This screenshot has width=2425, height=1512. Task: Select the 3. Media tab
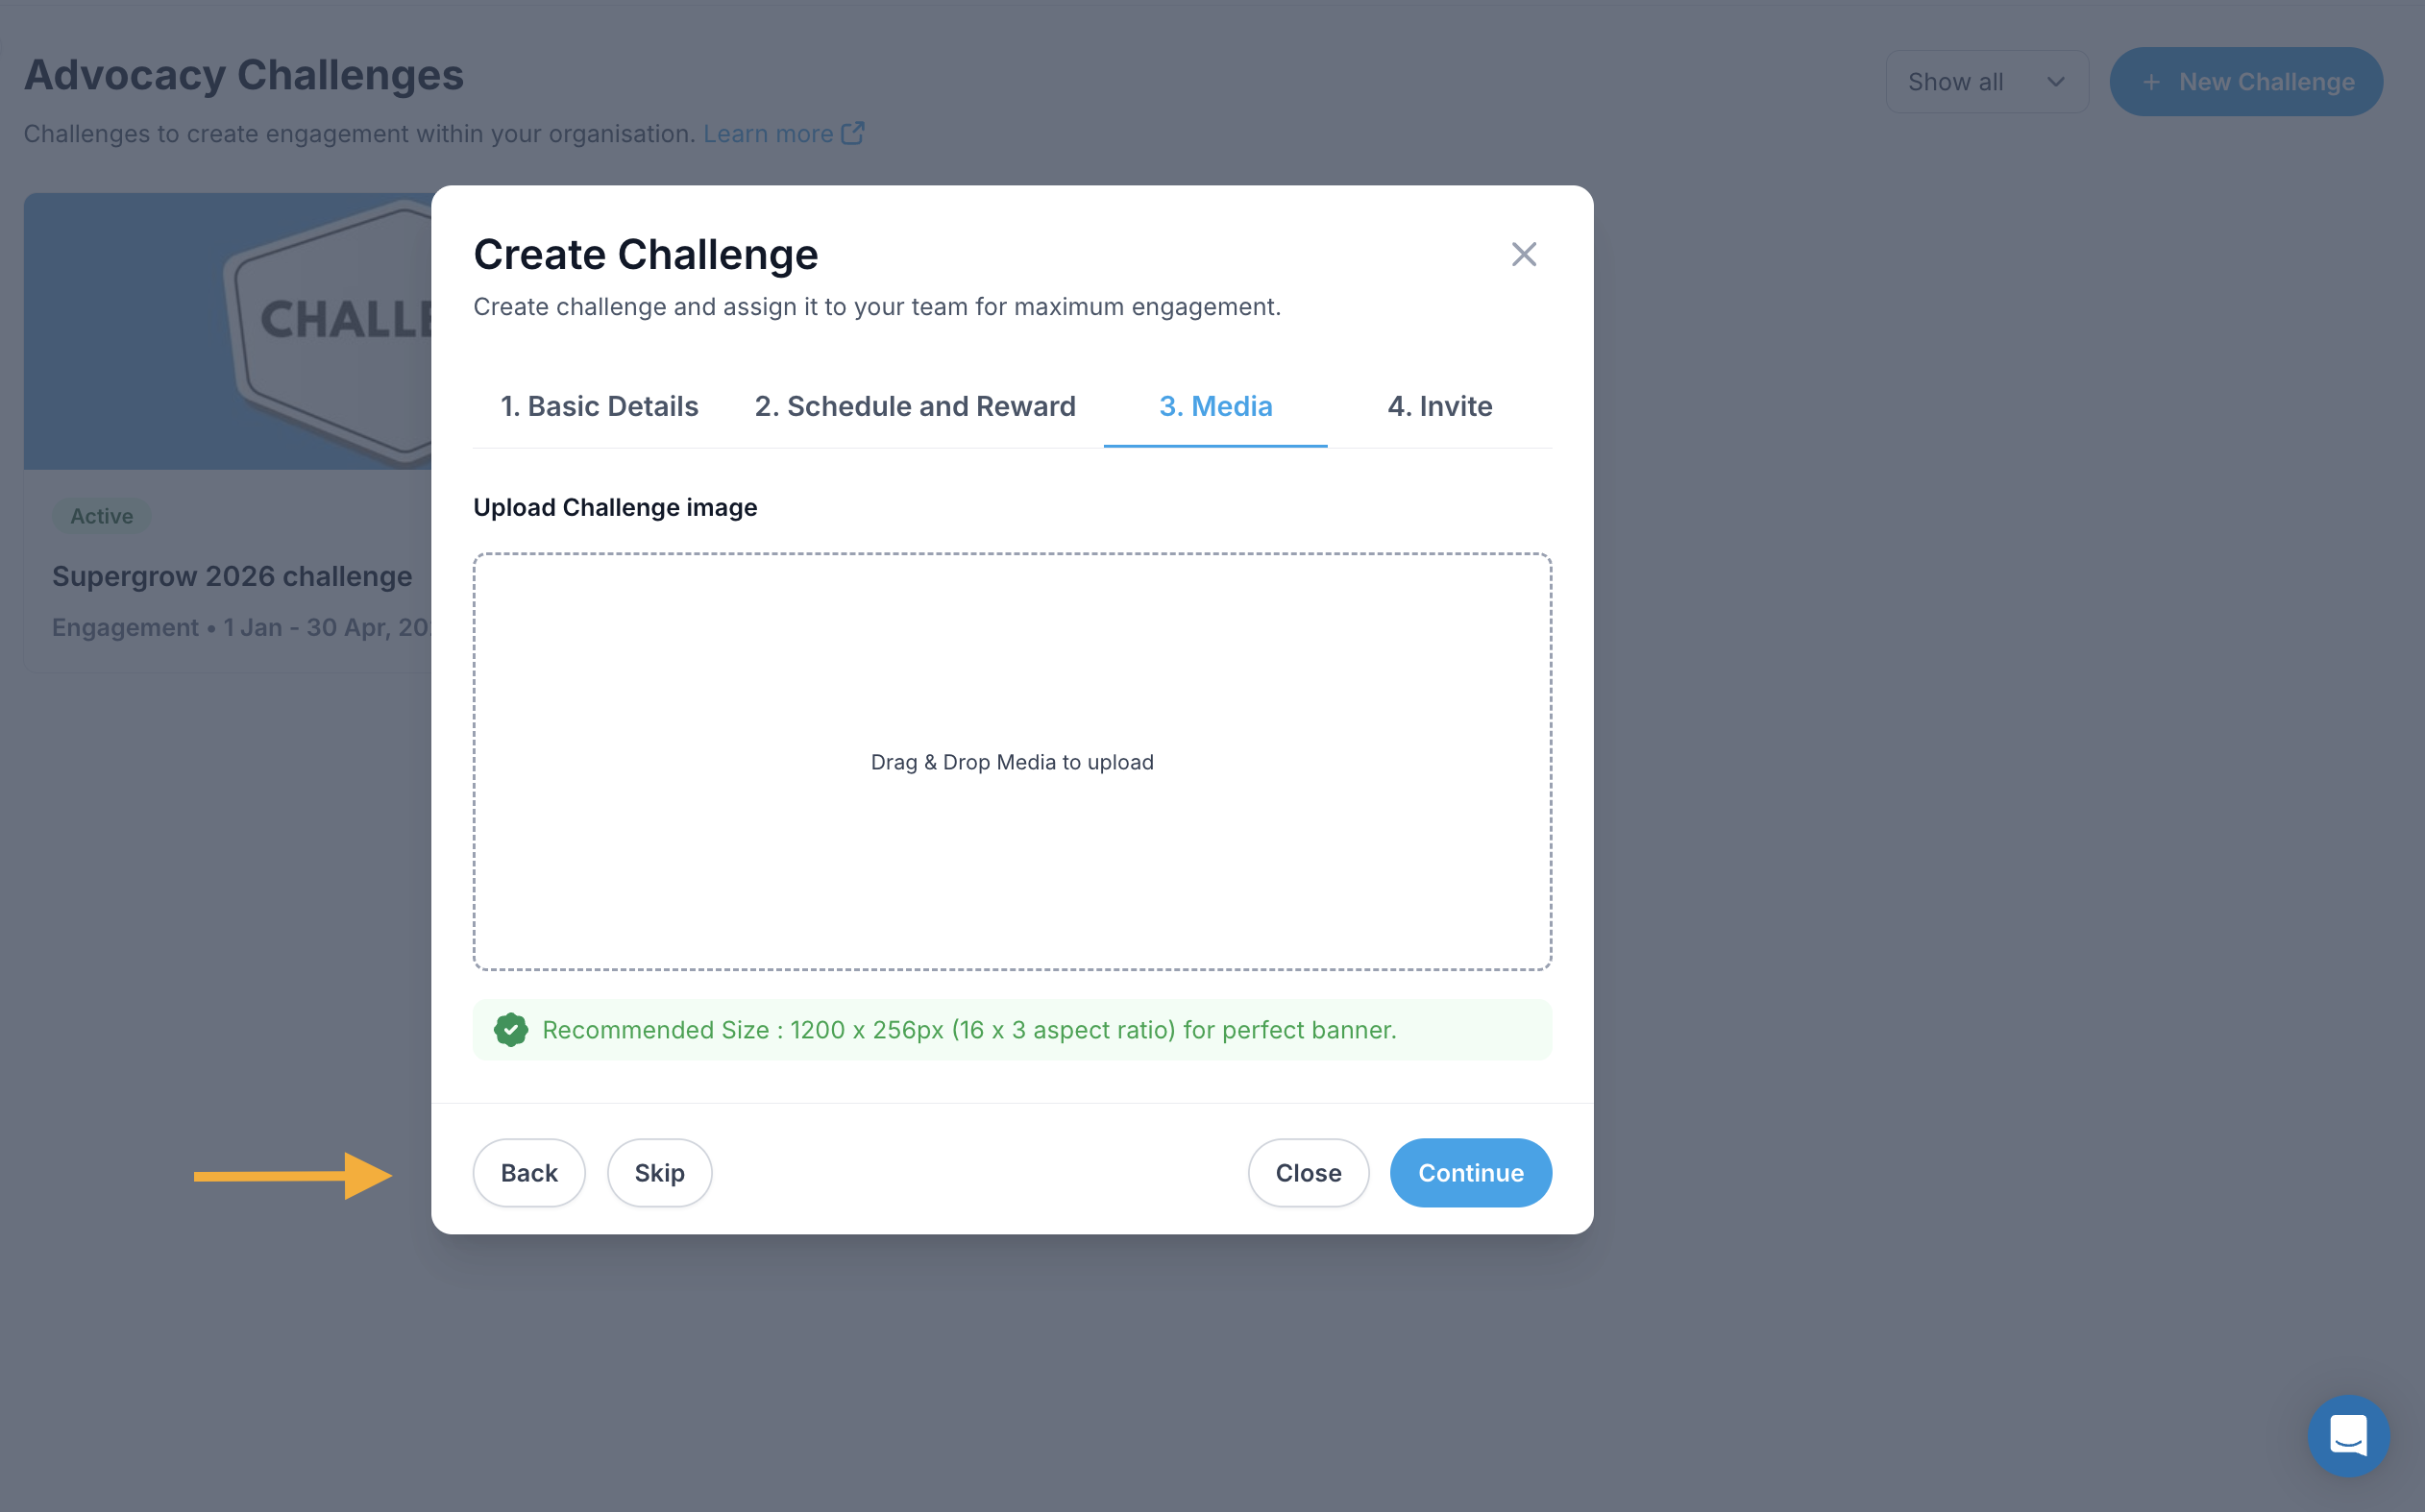pos(1215,406)
